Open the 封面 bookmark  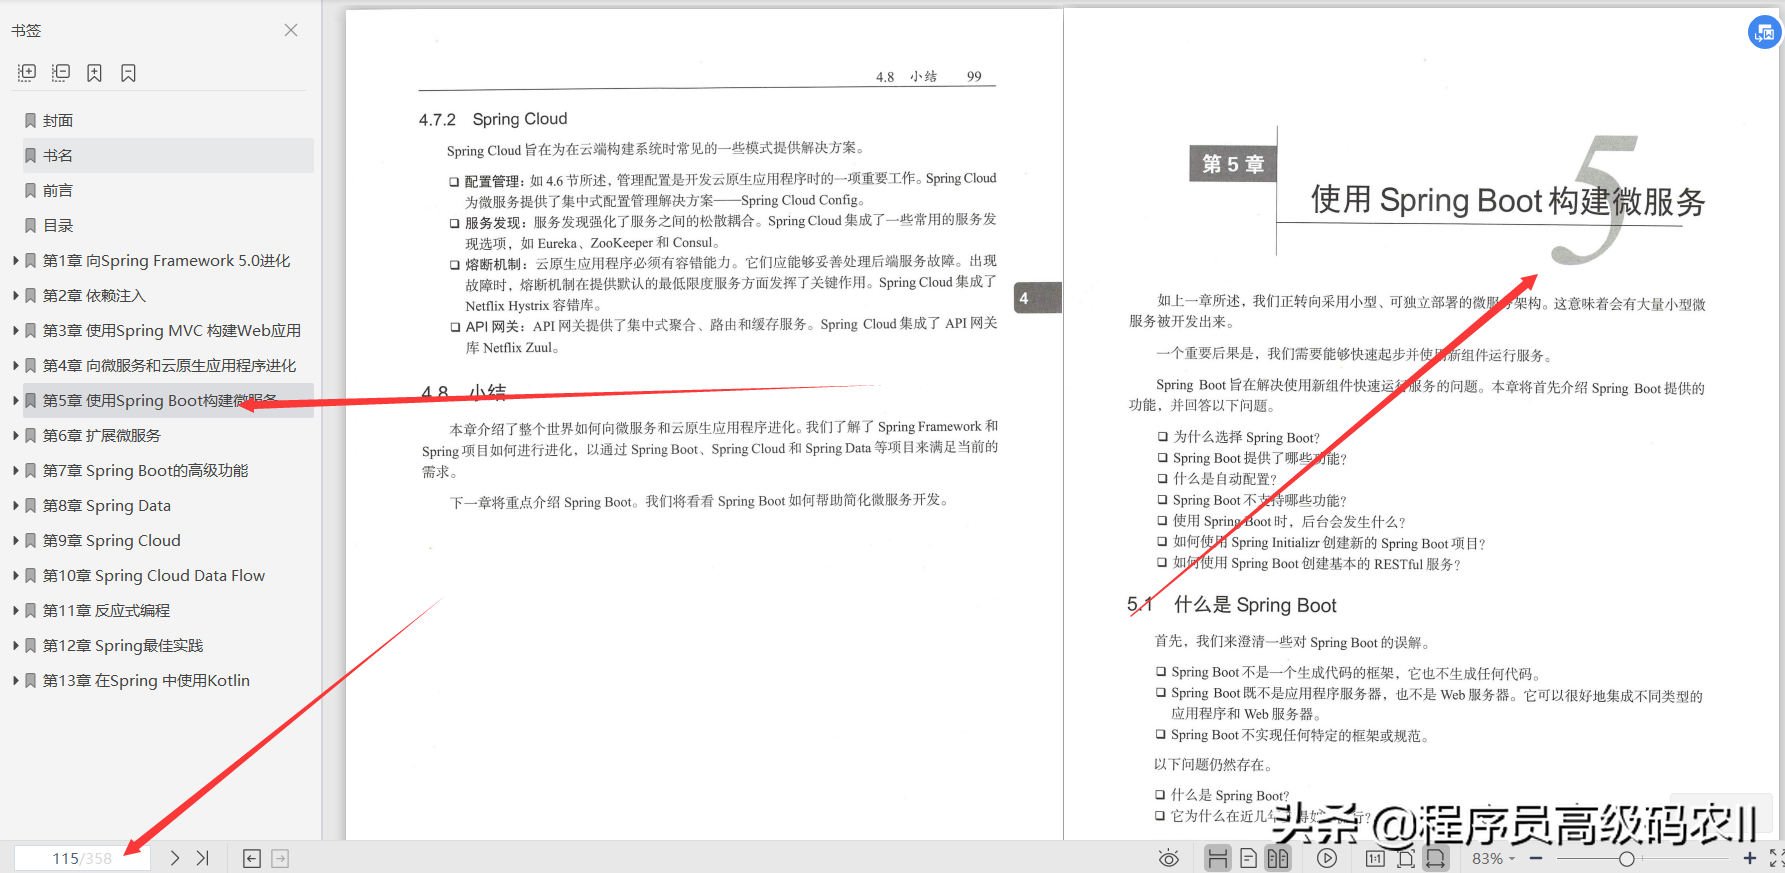tap(58, 120)
